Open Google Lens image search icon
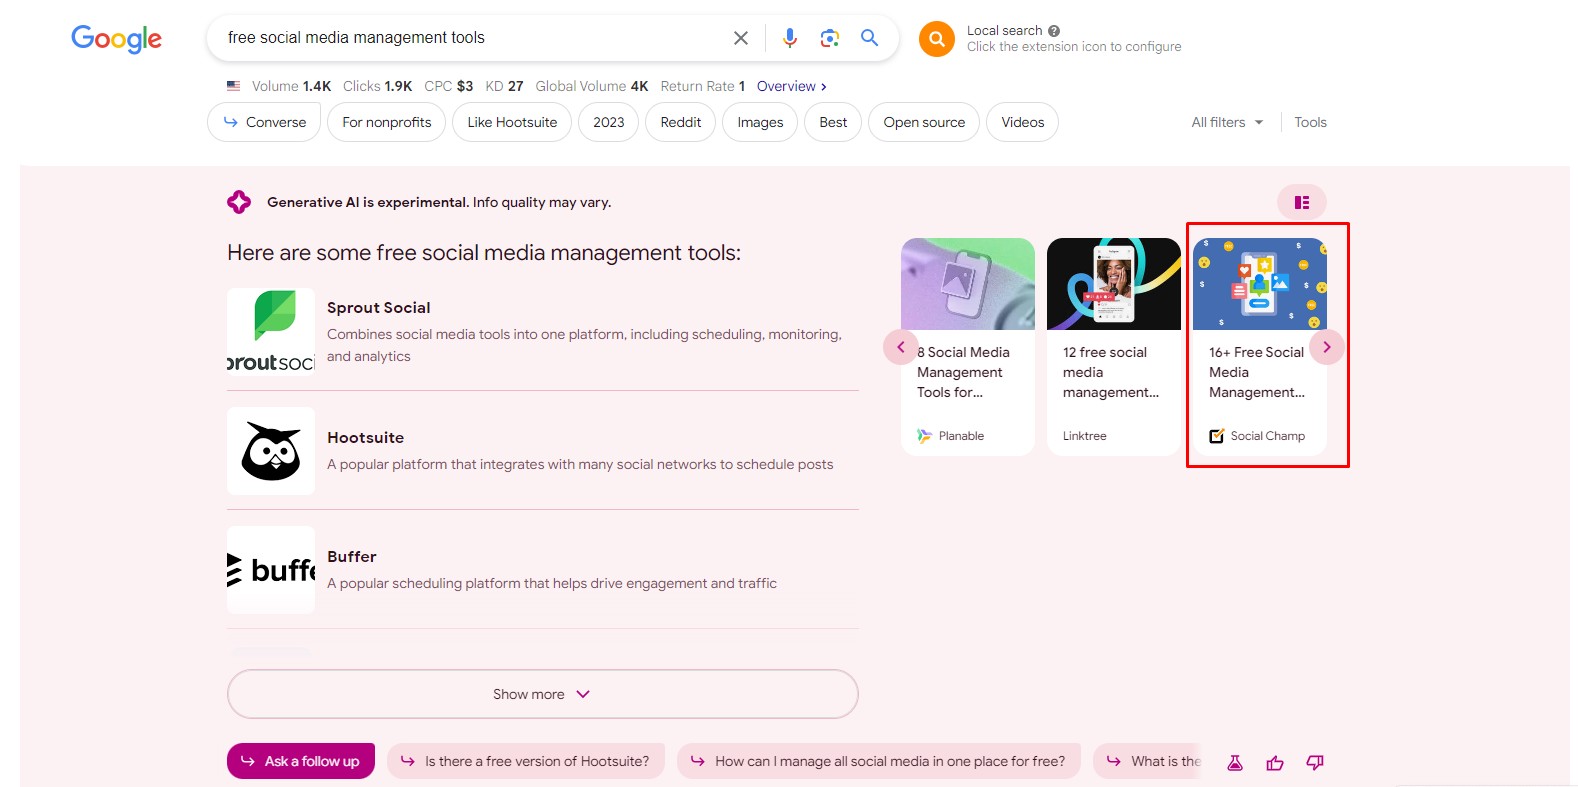This screenshot has width=1578, height=787. (830, 38)
